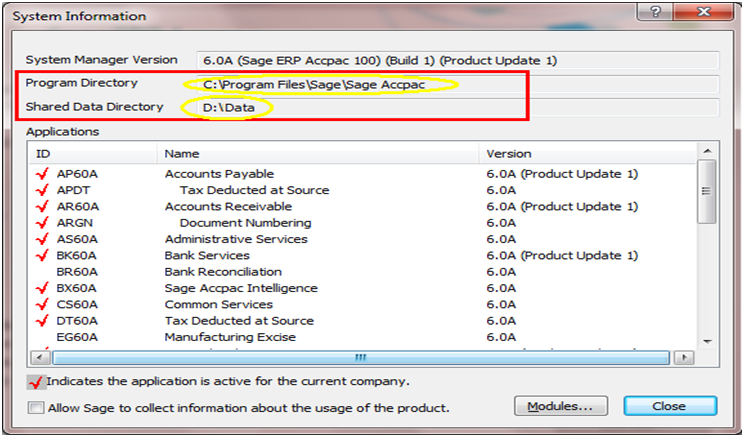Click the help question mark in title bar
Screen dimensions: 744x436
[x=655, y=11]
